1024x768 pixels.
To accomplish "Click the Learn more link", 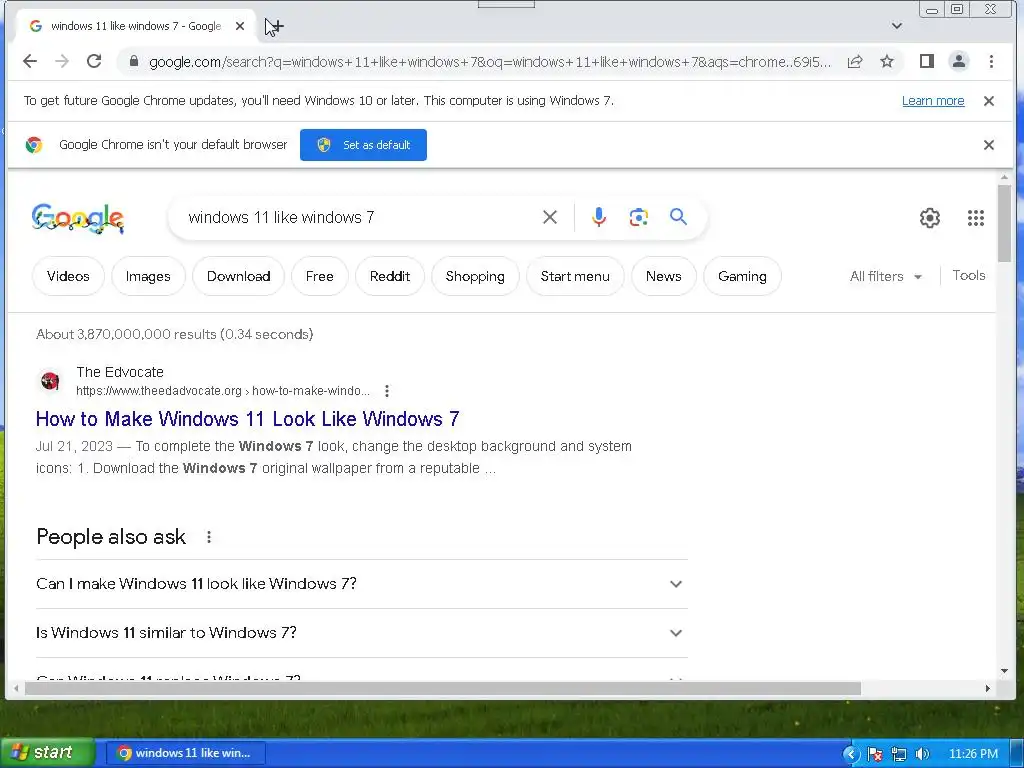I will (933, 101).
